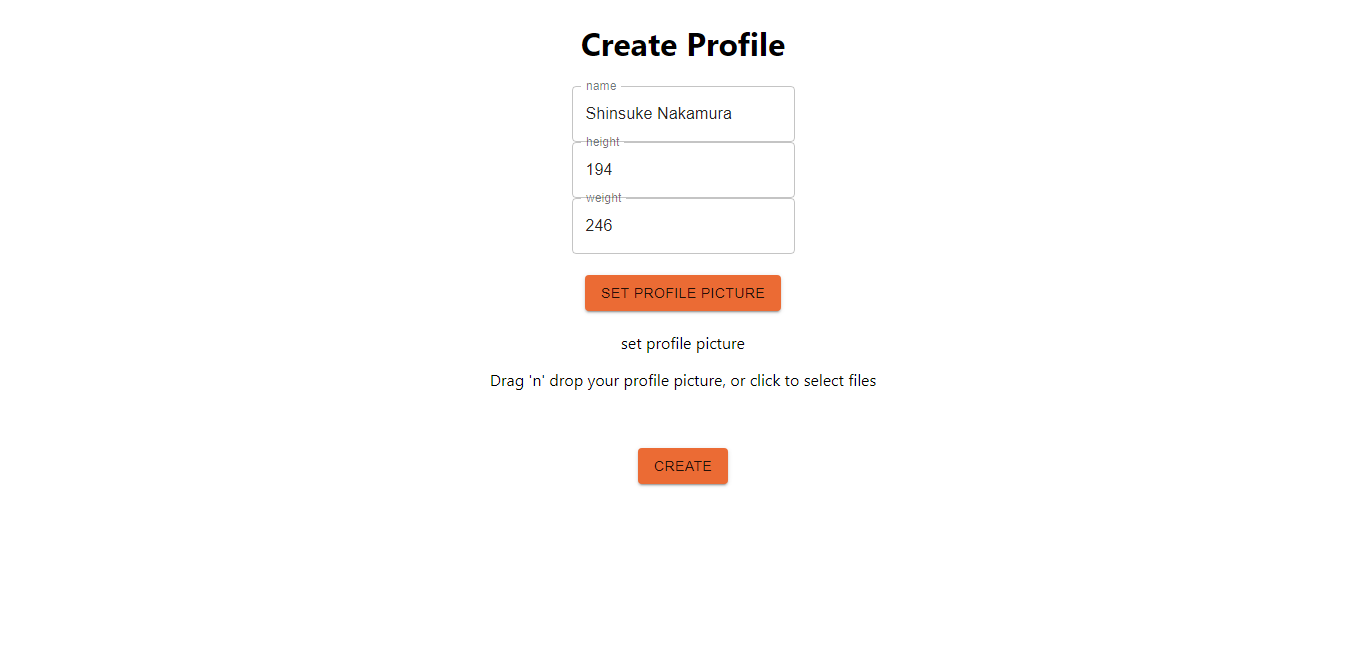
Task: Click the 'name' field label
Action: pyautogui.click(x=601, y=86)
